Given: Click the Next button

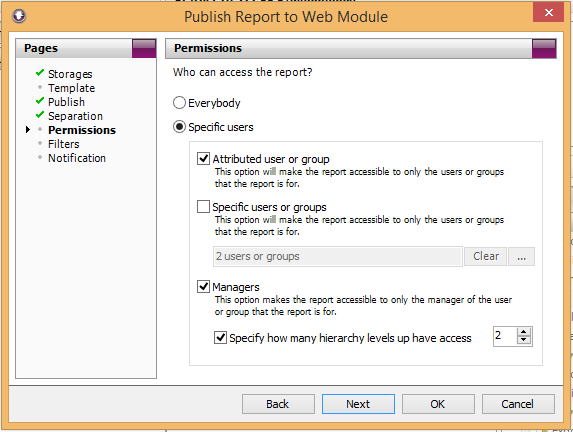Looking at the screenshot, I should coord(358,404).
